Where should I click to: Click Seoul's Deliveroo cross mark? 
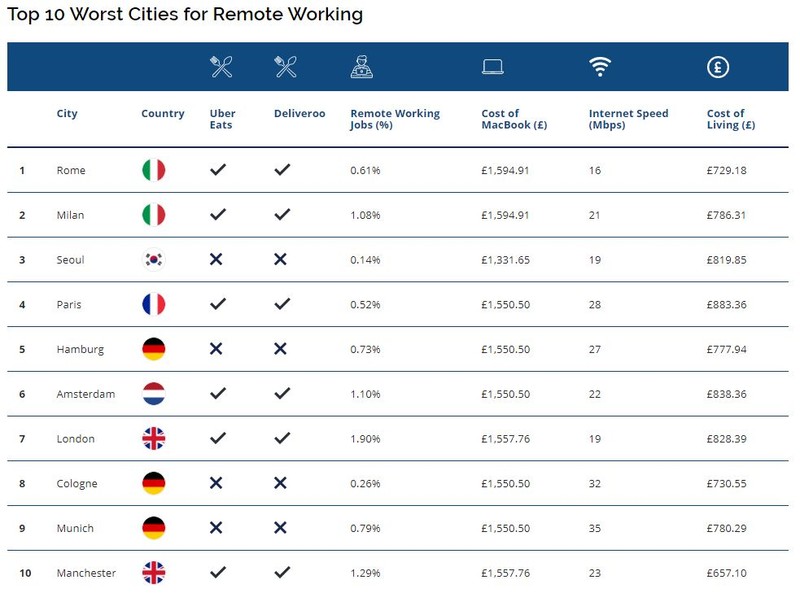280,259
